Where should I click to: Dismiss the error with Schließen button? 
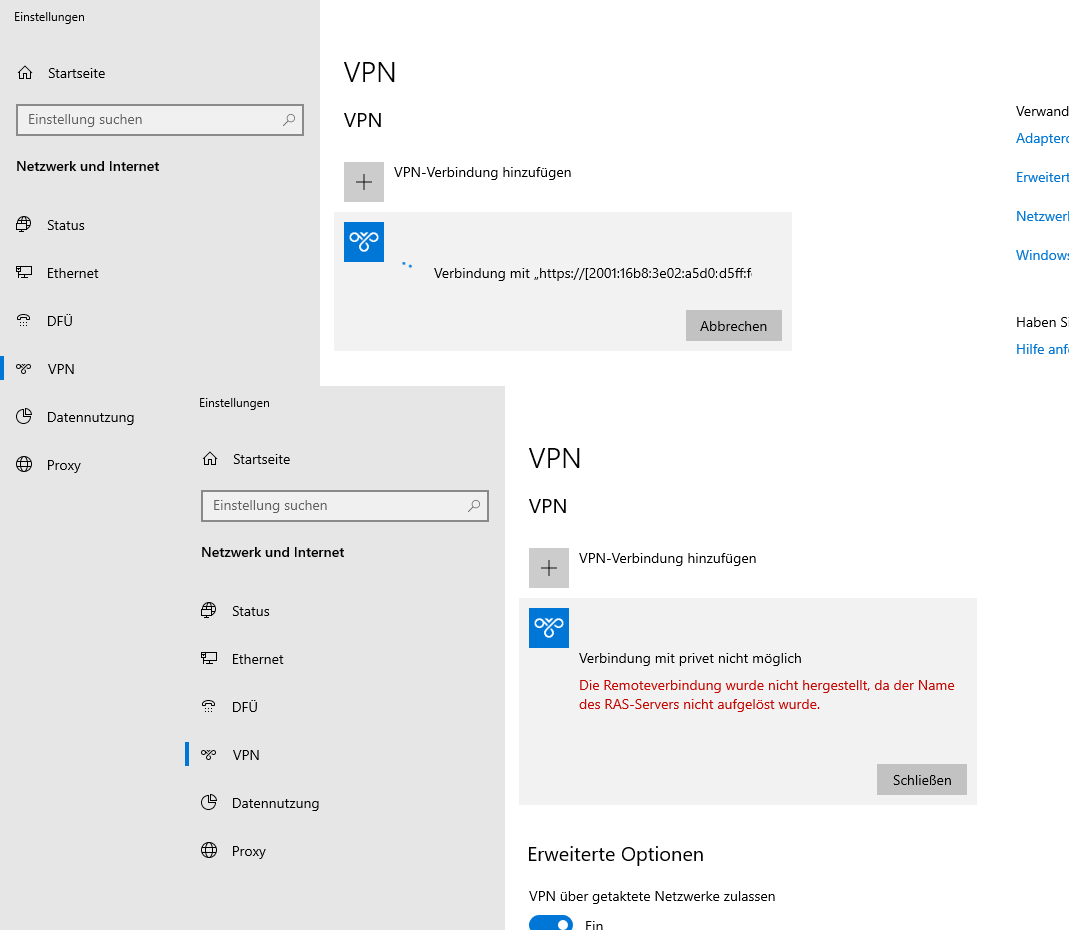[922, 780]
